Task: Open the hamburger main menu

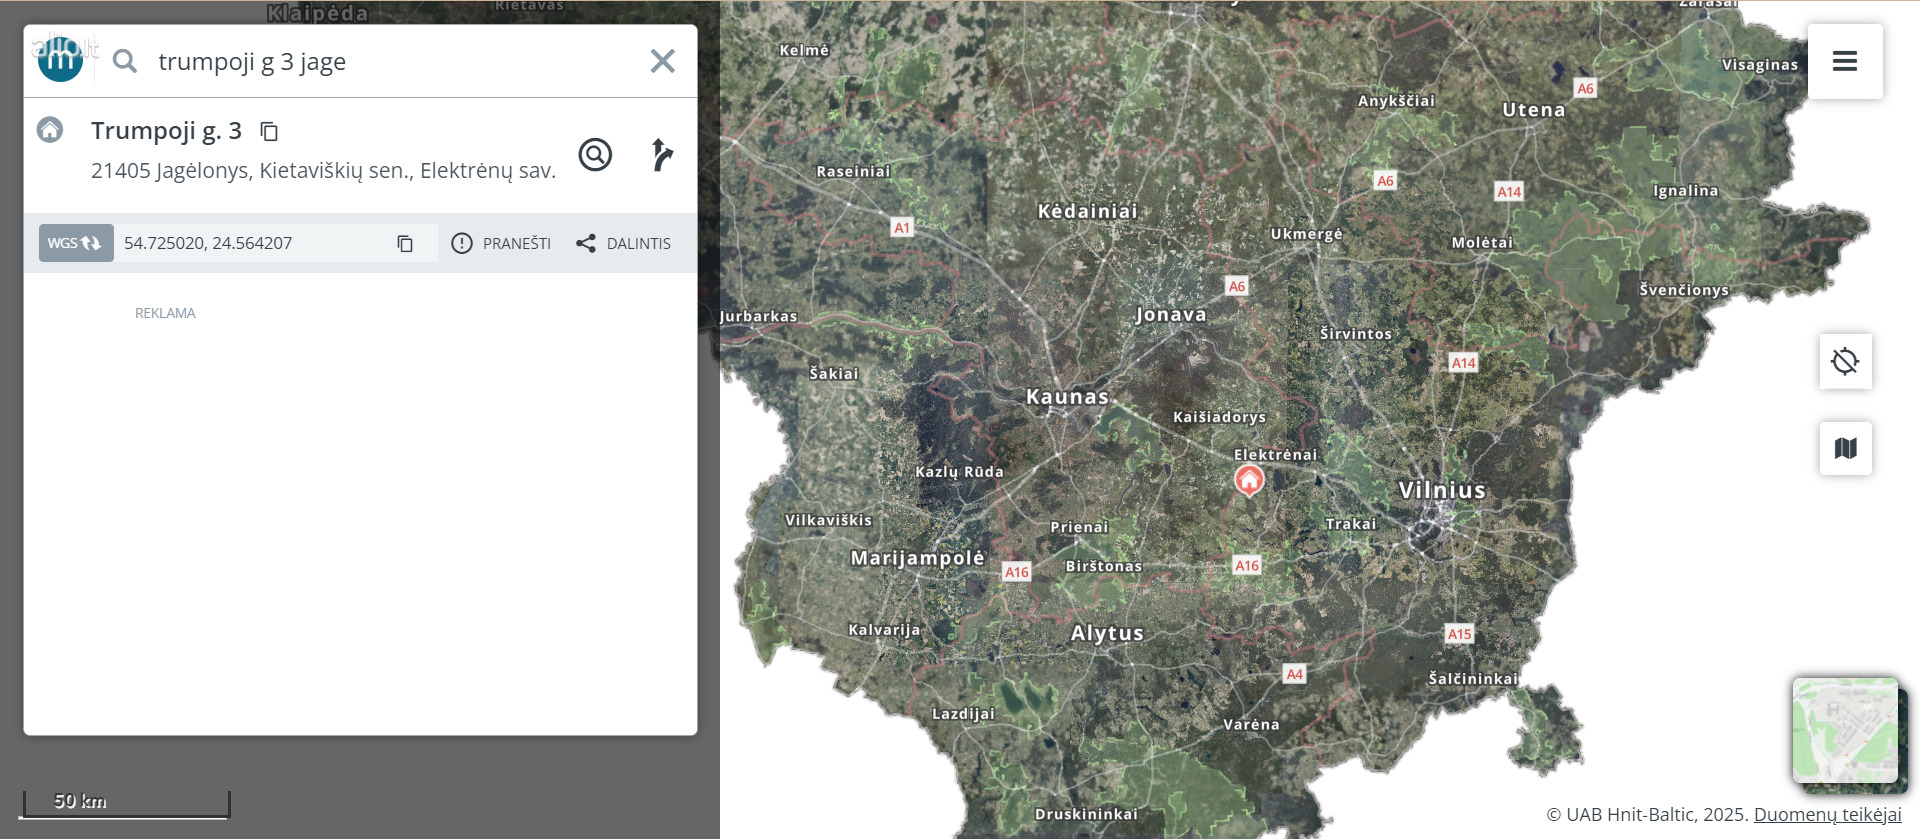Action: click(x=1844, y=62)
